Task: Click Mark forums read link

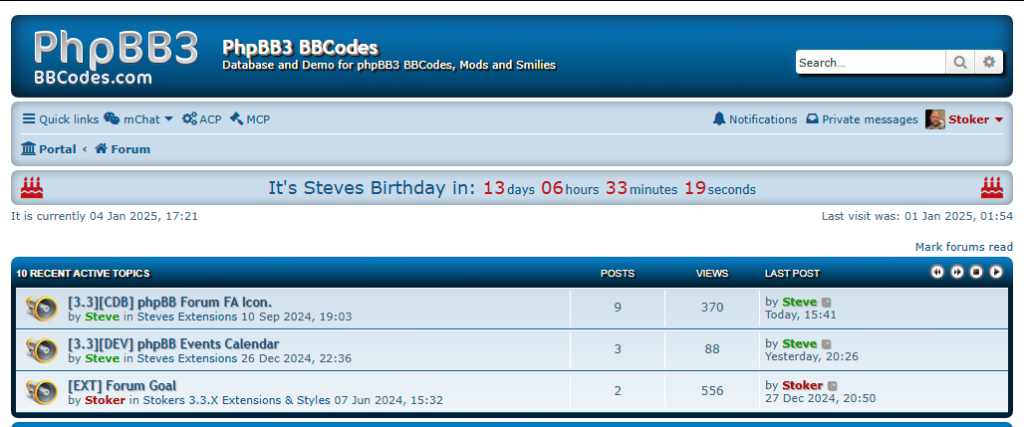Action: [x=963, y=247]
